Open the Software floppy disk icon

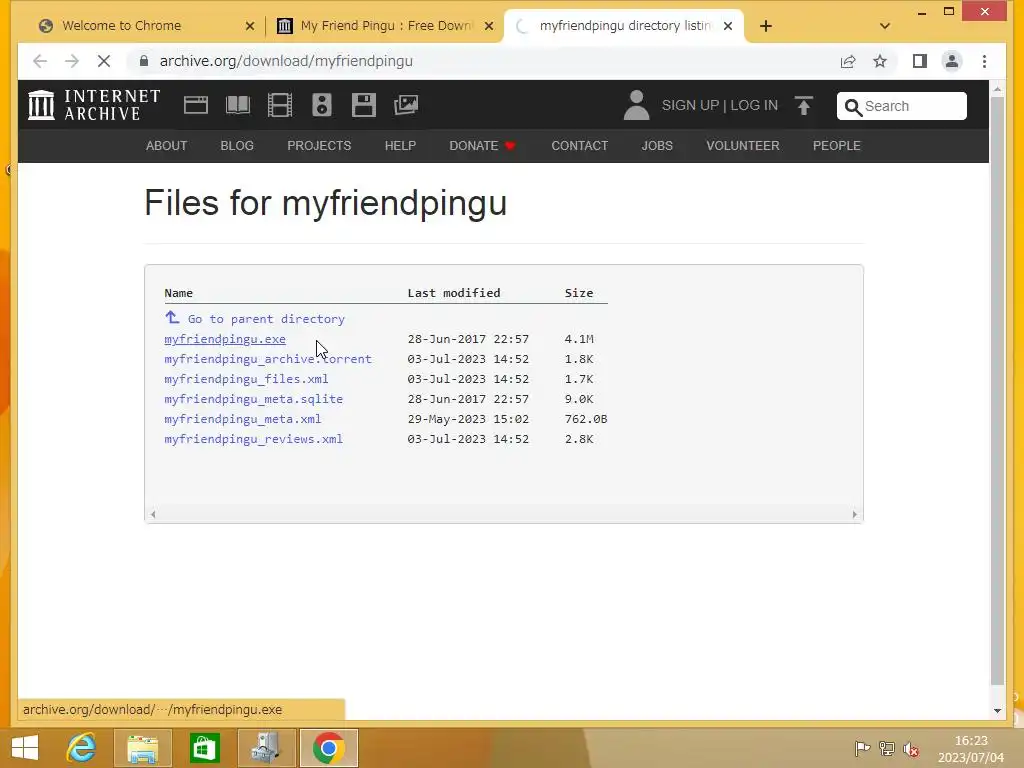coord(364,105)
